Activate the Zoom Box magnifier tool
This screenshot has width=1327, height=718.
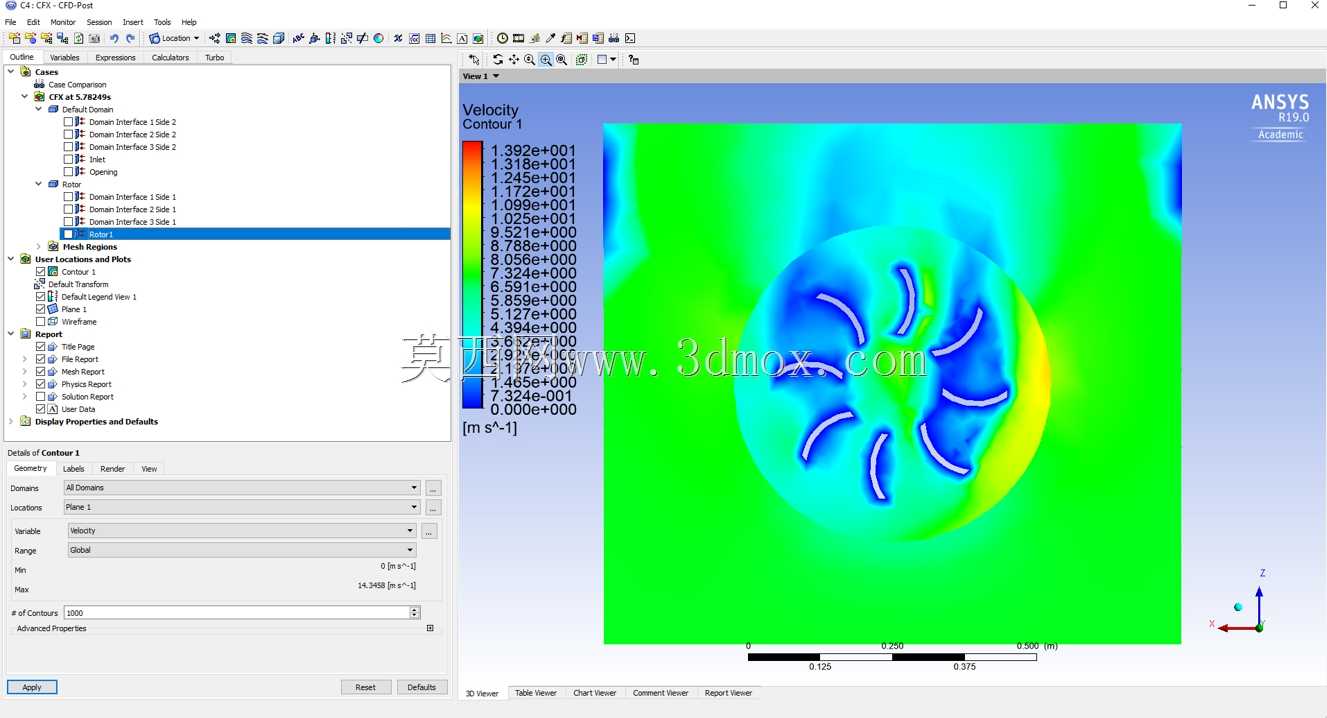pyautogui.click(x=546, y=60)
